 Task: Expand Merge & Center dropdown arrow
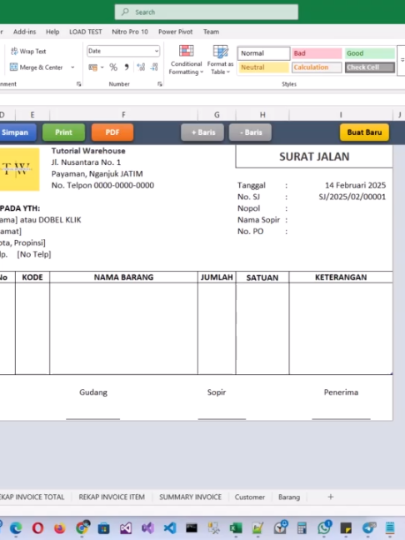73,67
